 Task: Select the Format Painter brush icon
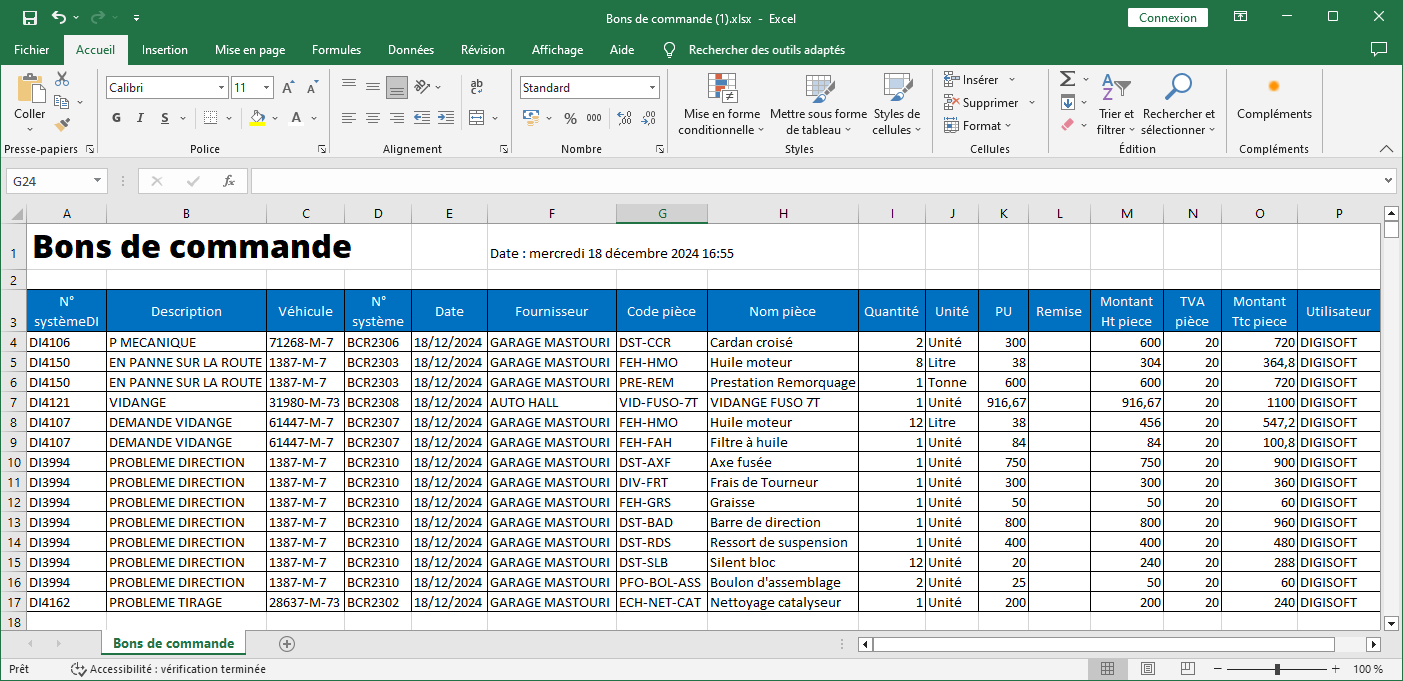62,125
